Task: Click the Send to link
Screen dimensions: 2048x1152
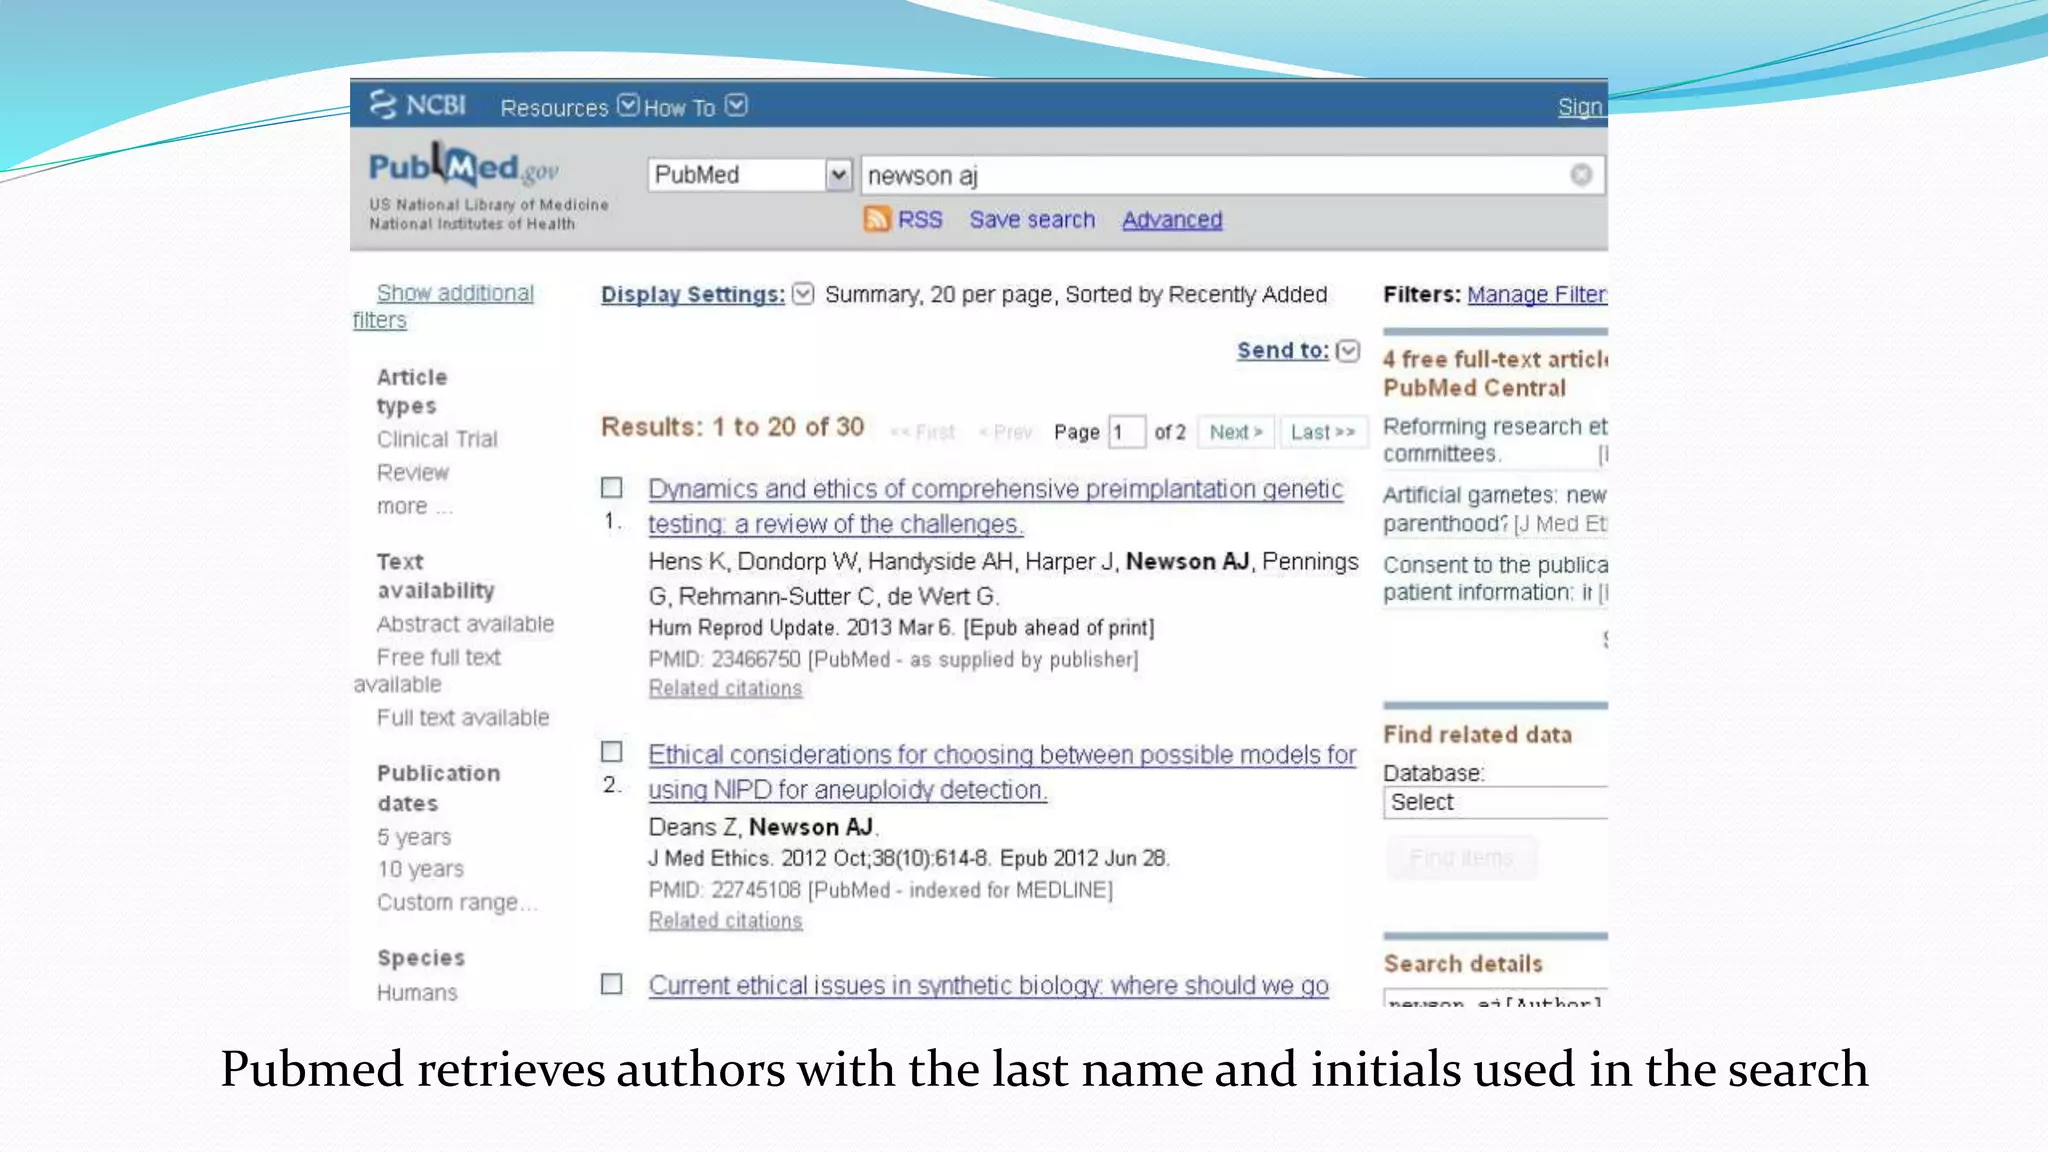Action: pos(1283,350)
